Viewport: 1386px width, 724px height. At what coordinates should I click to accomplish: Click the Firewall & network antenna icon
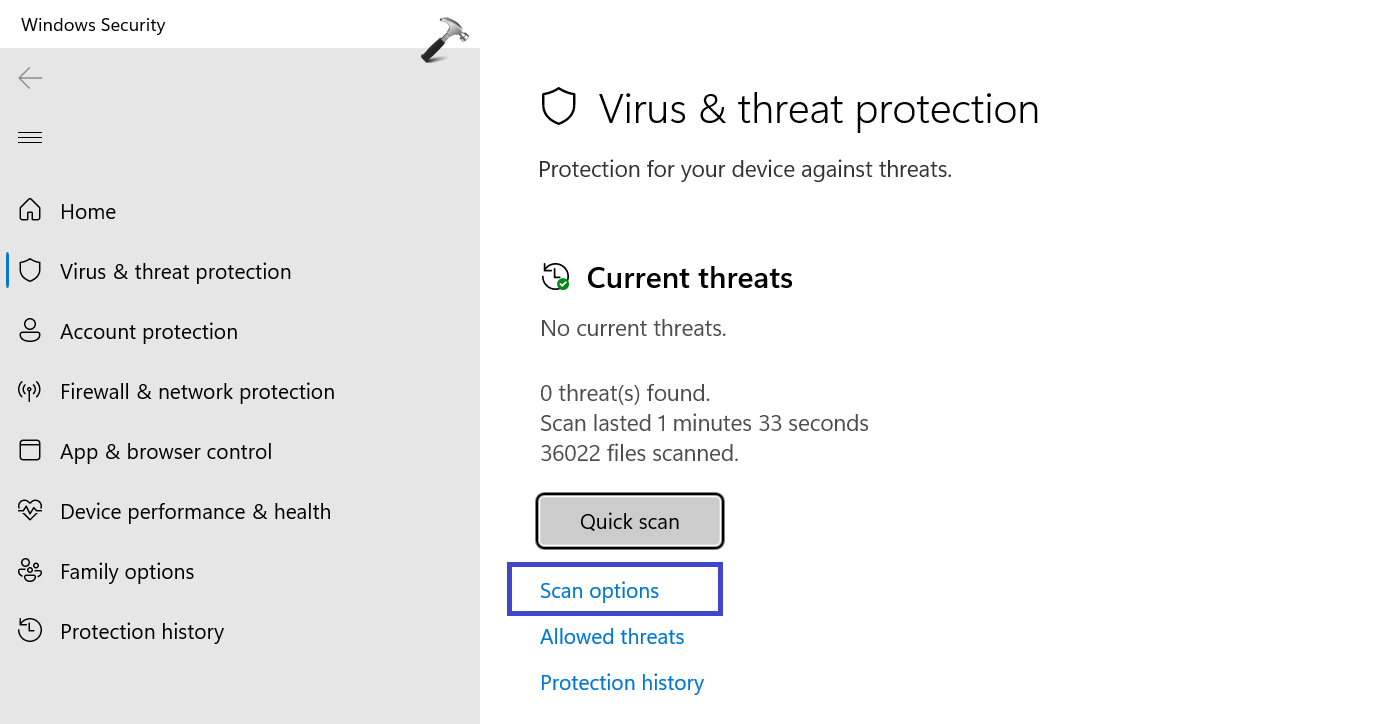click(x=30, y=391)
